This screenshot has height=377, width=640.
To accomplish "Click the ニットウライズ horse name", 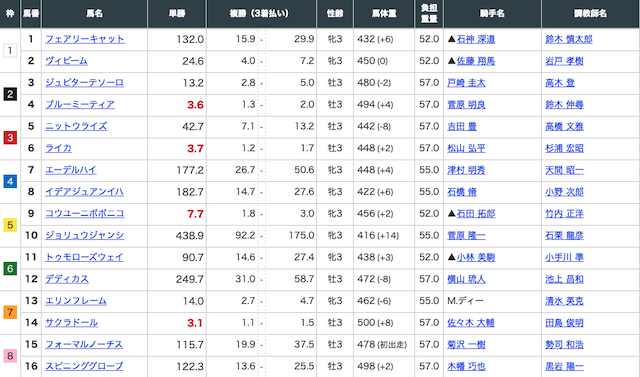I will click(x=76, y=126).
